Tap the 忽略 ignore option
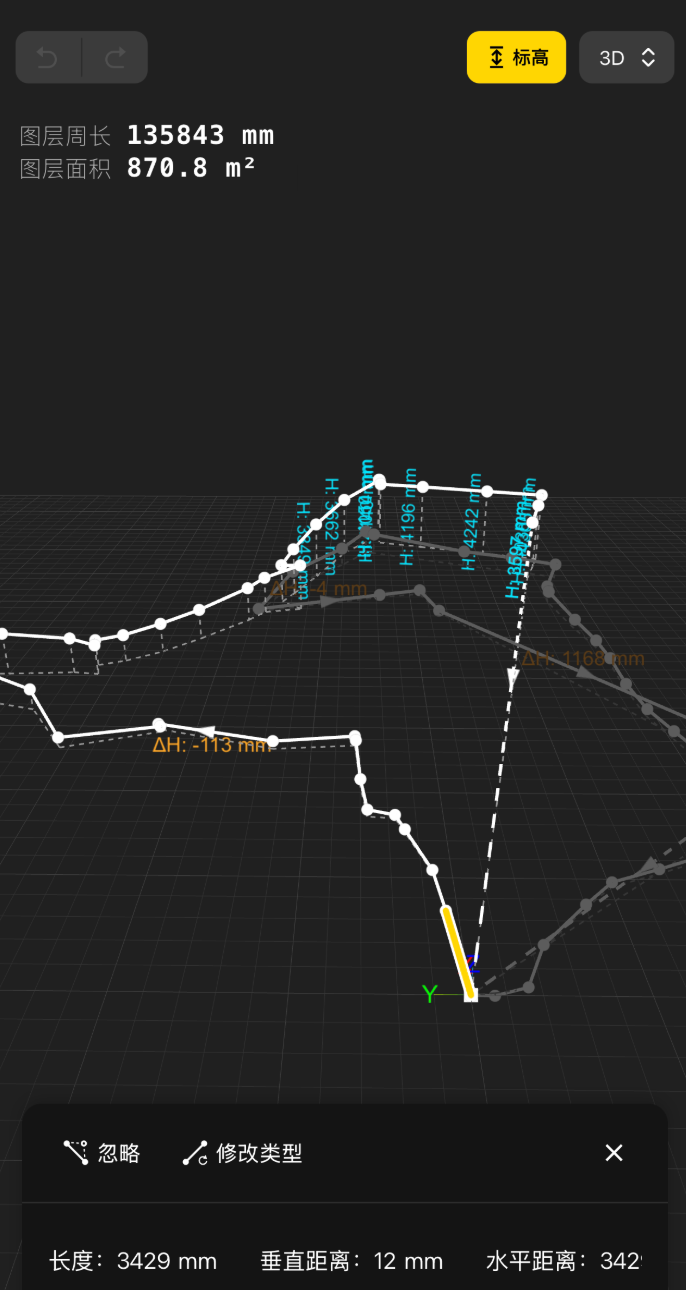The height and width of the screenshot is (1290, 686). (x=102, y=1153)
